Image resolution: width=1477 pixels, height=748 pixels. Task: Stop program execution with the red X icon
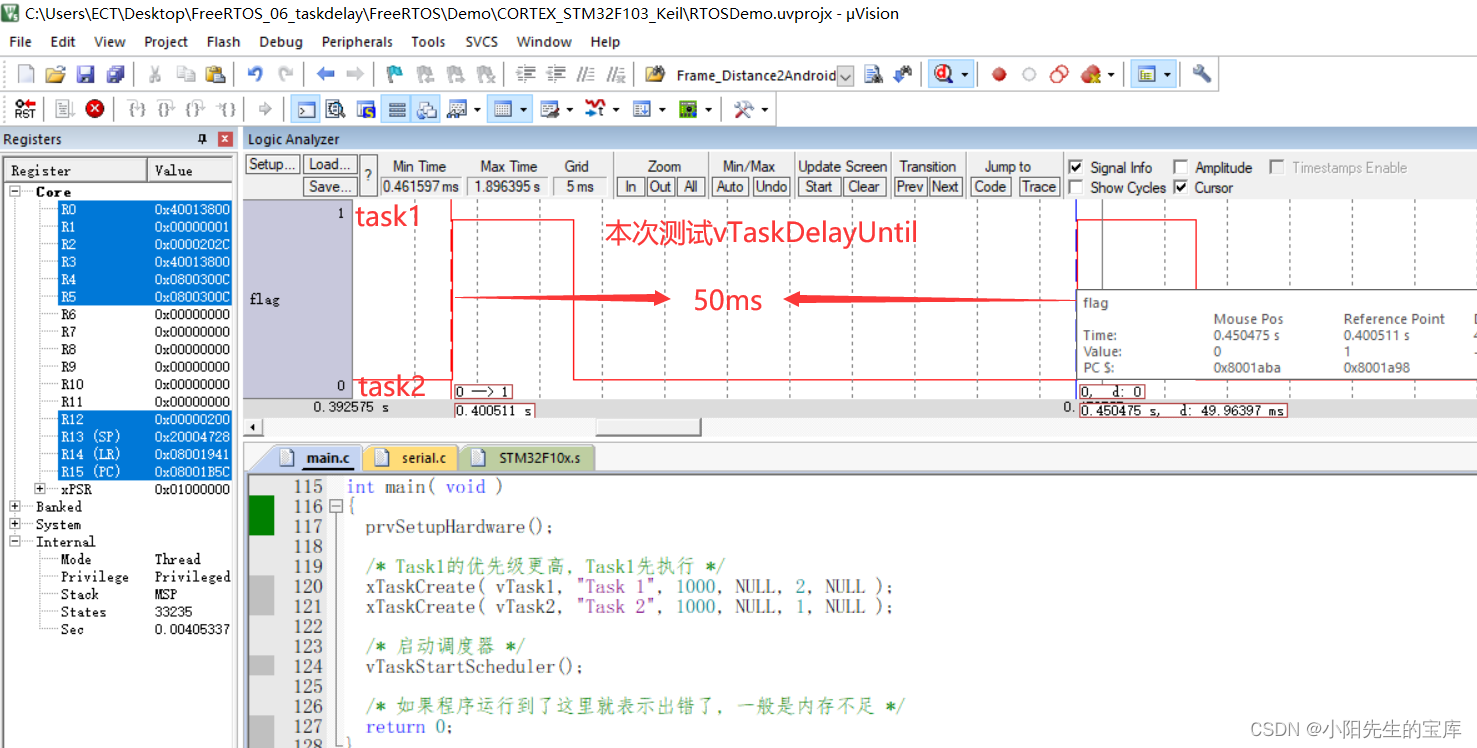click(95, 109)
